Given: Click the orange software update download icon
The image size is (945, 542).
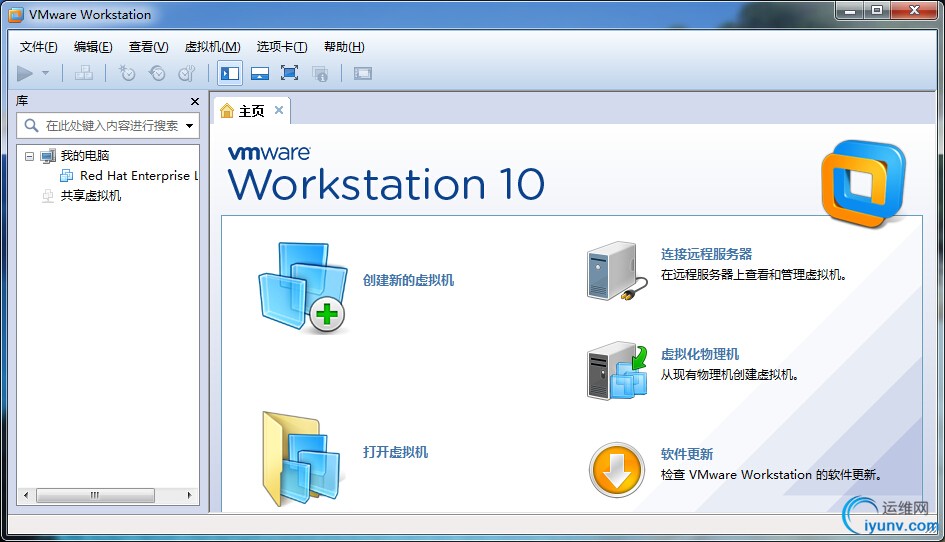Looking at the screenshot, I should (x=617, y=470).
